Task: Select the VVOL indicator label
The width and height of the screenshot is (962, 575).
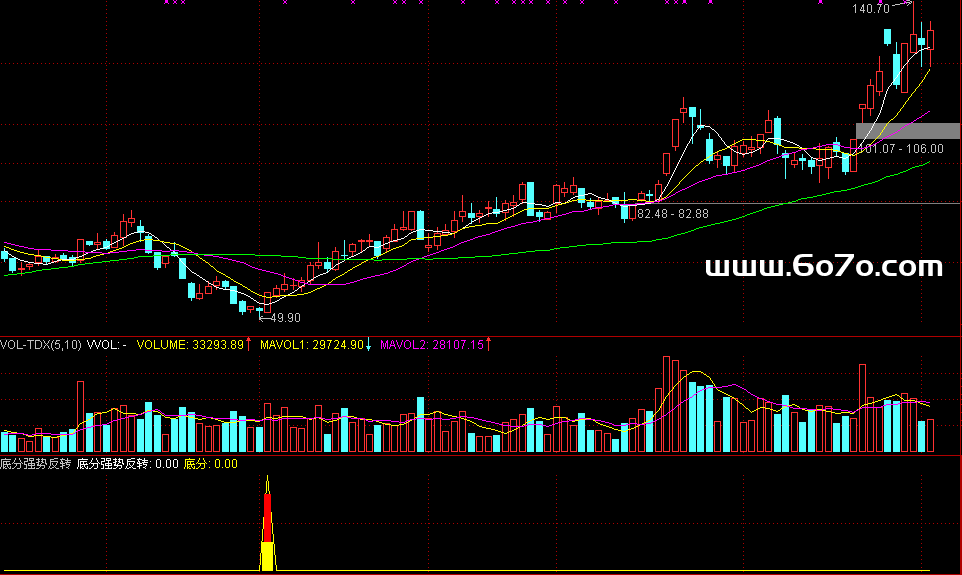Action: pos(106,345)
